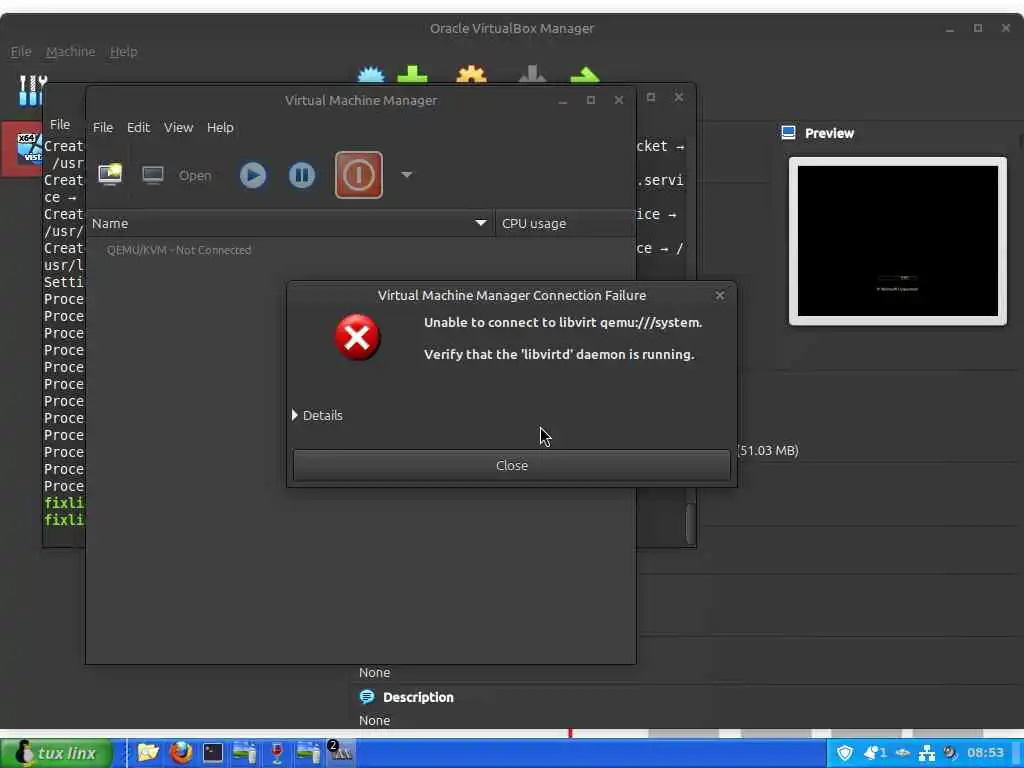Viewport: 1024px width, 768px height.
Task: Expand the Details section in failure dialog
Action: click(317, 415)
